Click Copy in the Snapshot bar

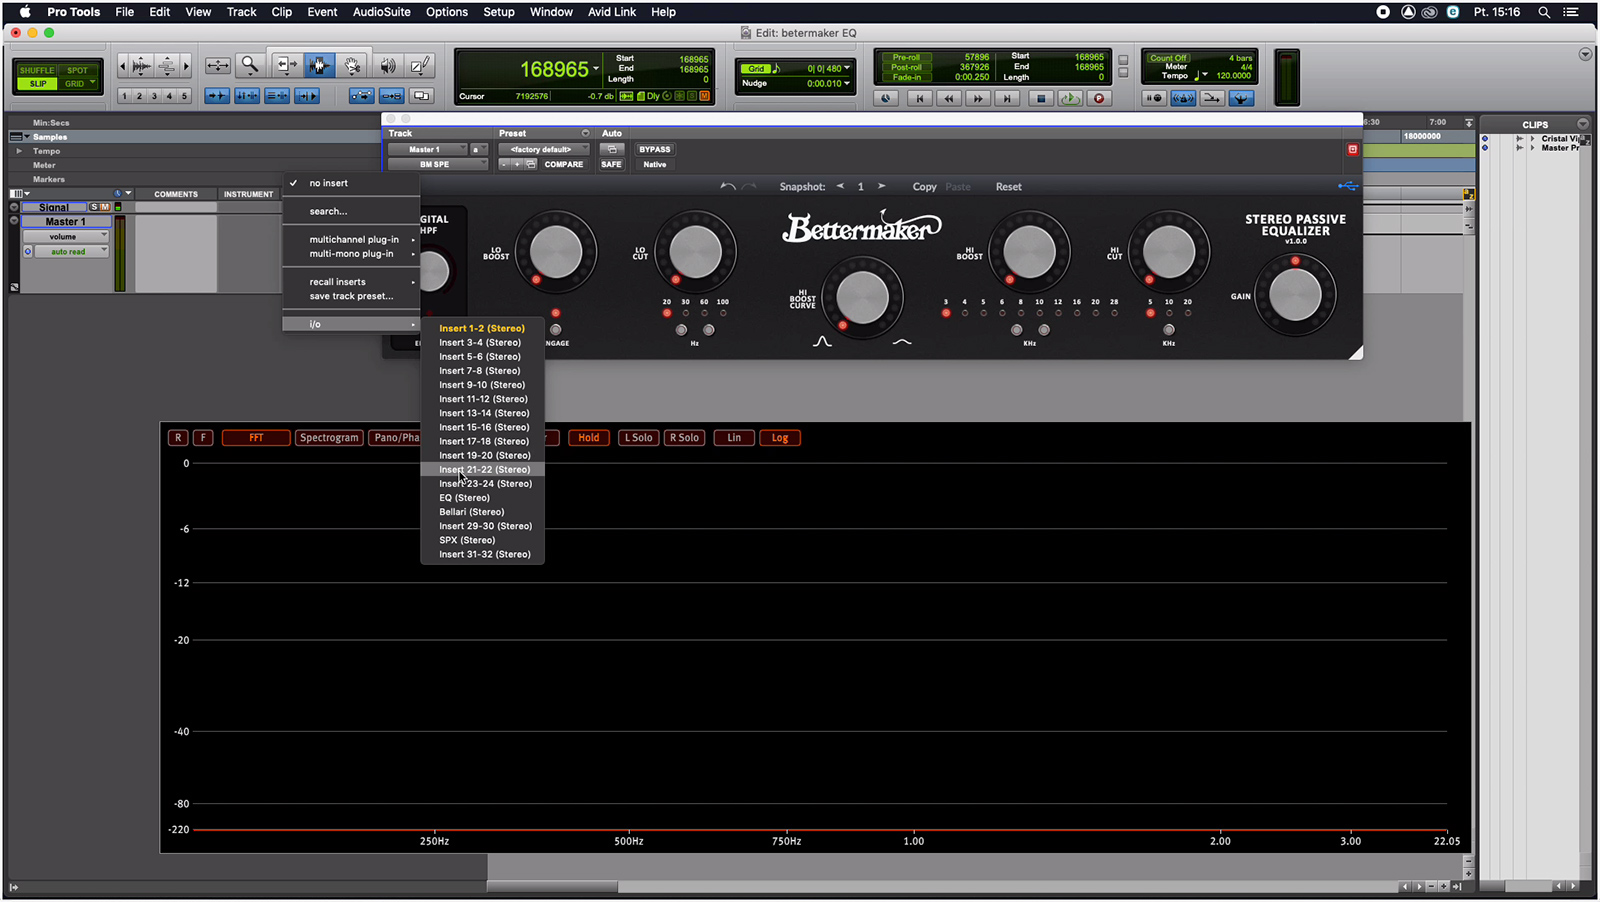[x=924, y=187]
